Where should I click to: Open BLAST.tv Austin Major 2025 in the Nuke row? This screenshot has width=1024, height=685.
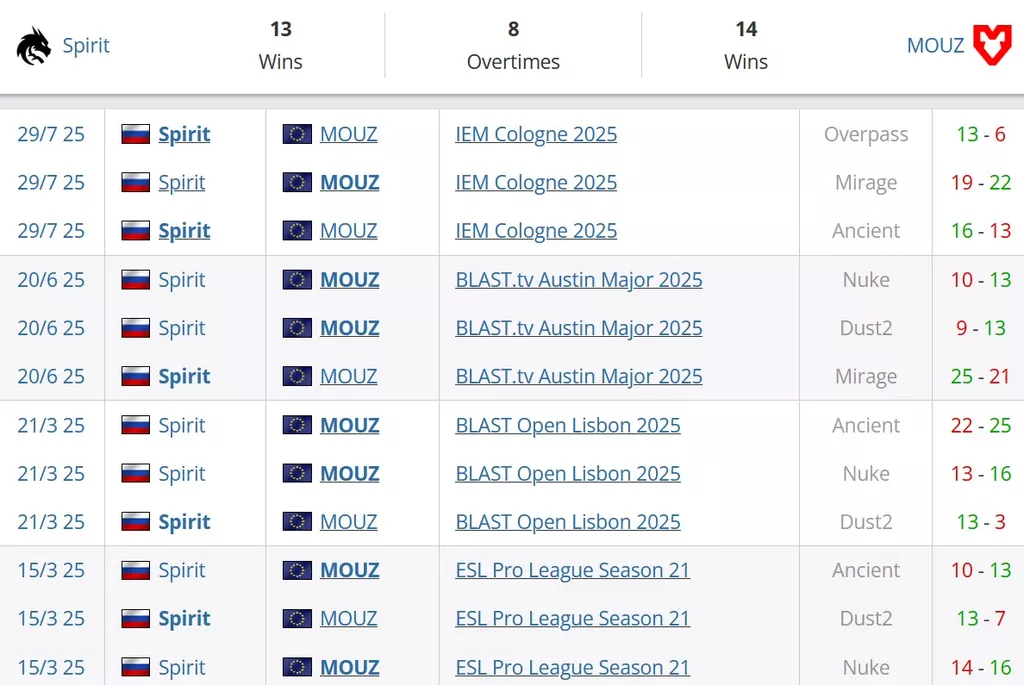tap(579, 279)
